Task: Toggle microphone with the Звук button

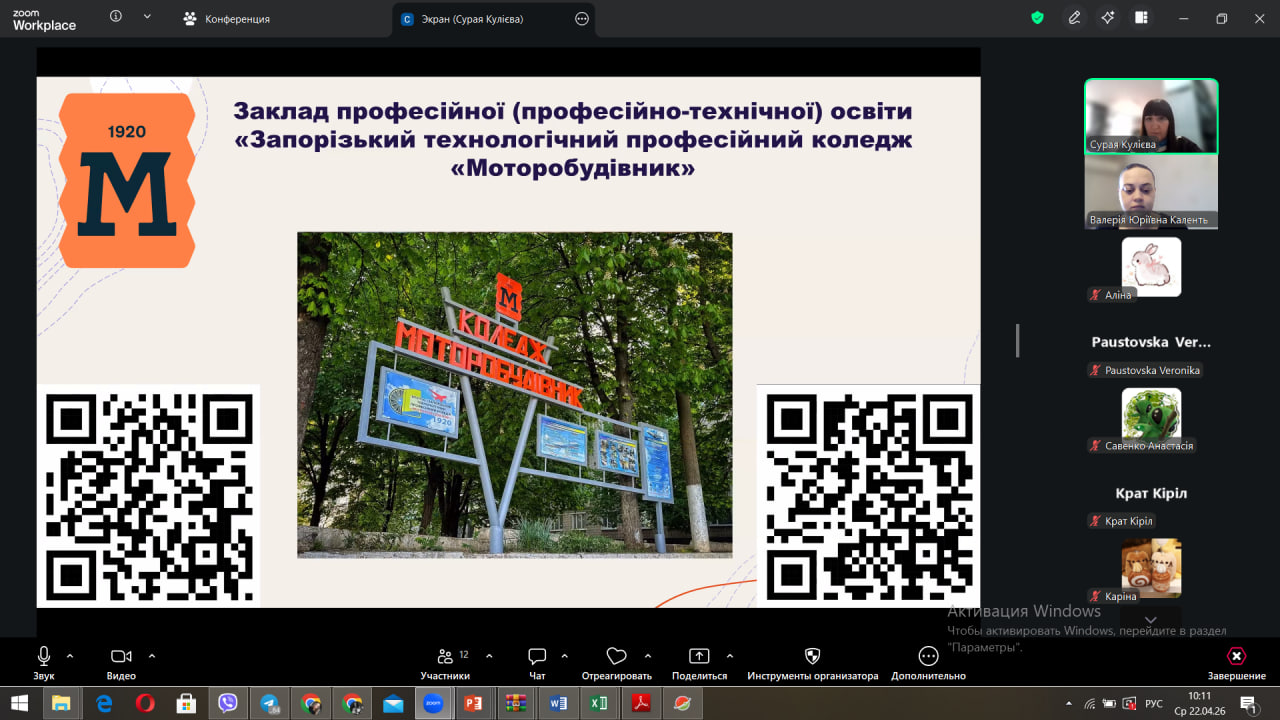Action: (44, 657)
